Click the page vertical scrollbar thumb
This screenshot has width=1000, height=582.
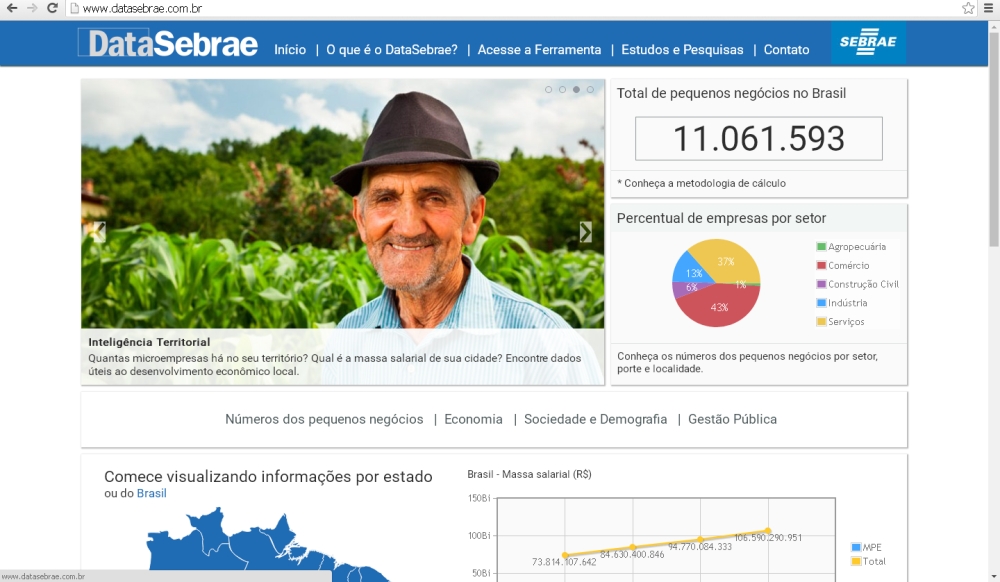[994, 139]
